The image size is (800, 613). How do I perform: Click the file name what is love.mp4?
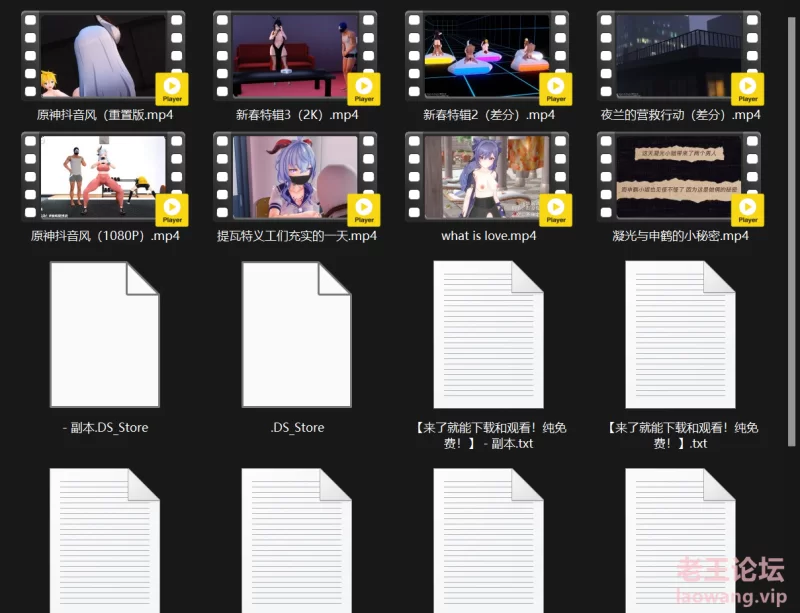(x=489, y=236)
